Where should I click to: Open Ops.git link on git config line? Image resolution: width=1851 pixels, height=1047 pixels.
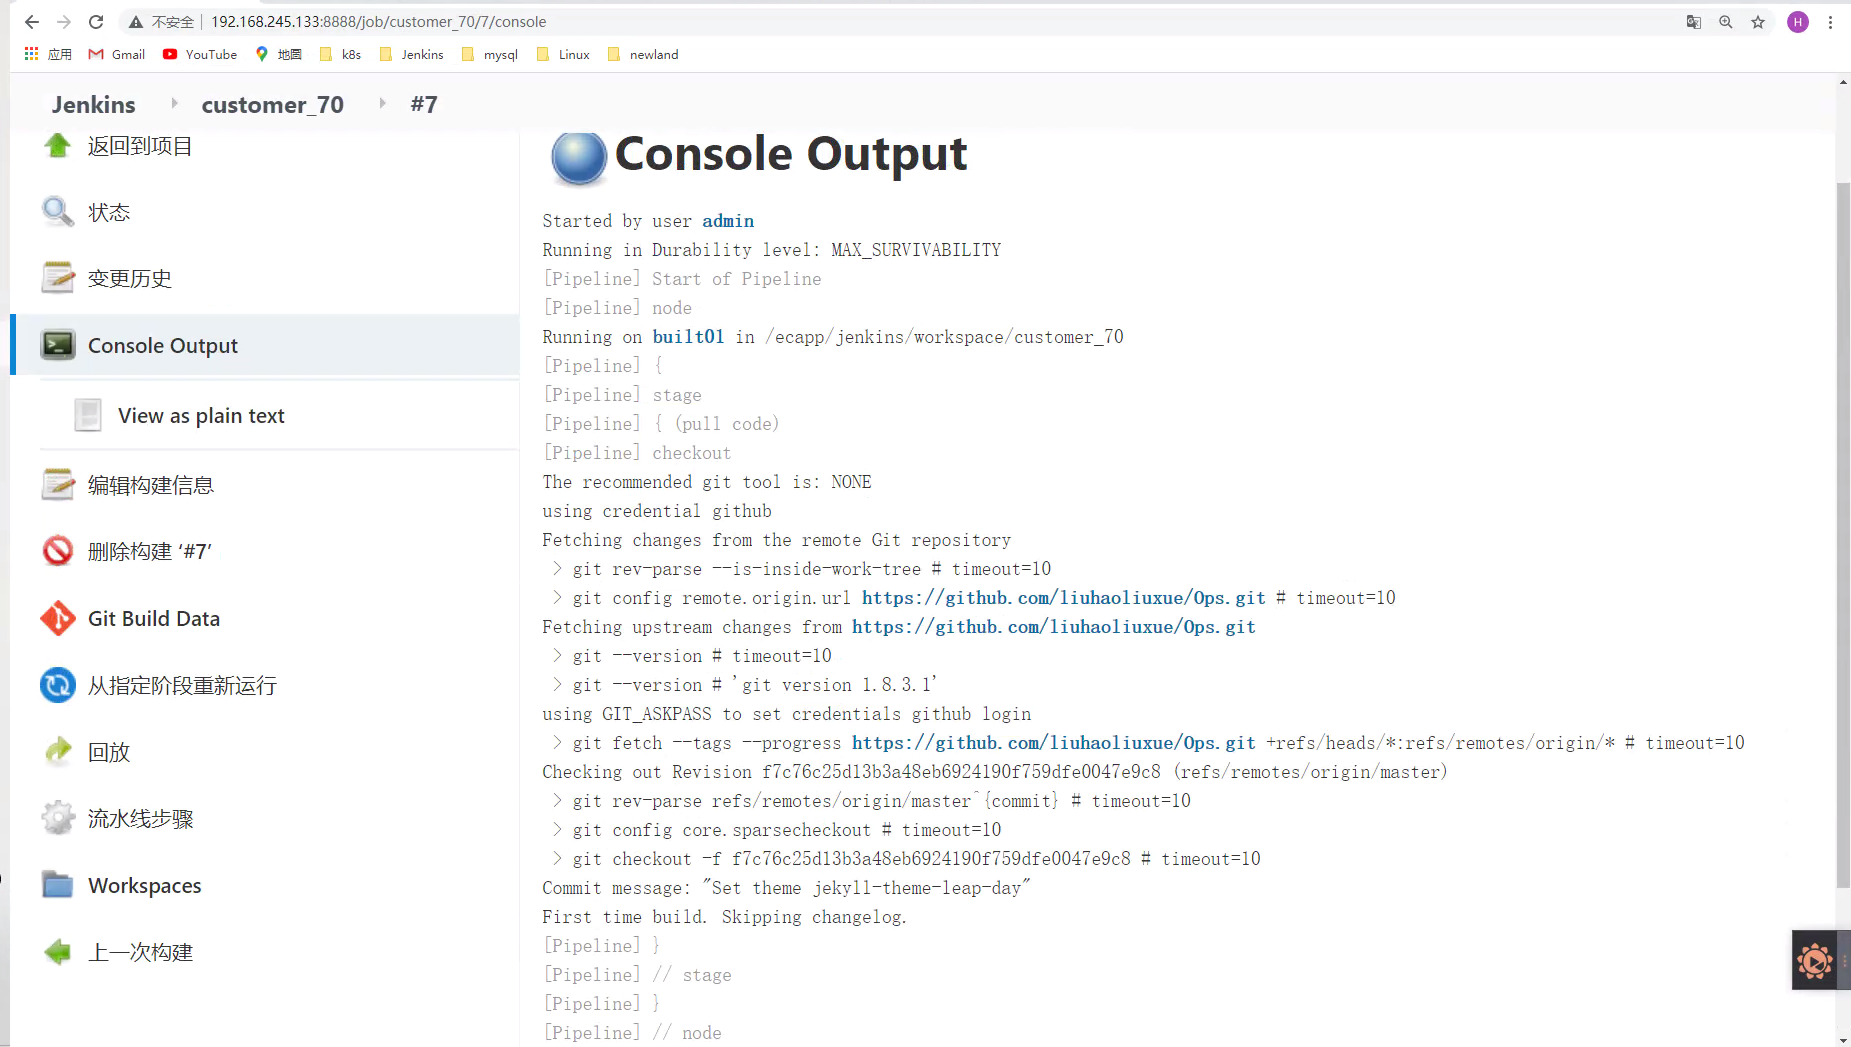[1064, 598]
